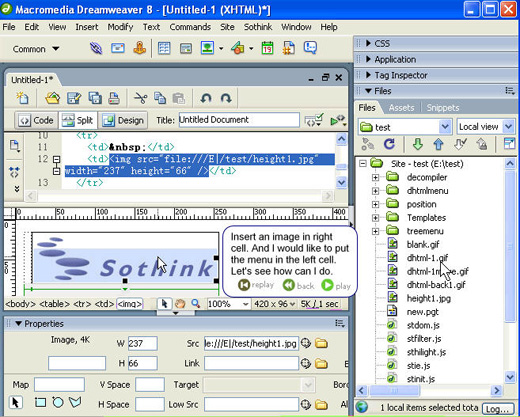Select the Oval Hotspot tool

pos(58,402)
